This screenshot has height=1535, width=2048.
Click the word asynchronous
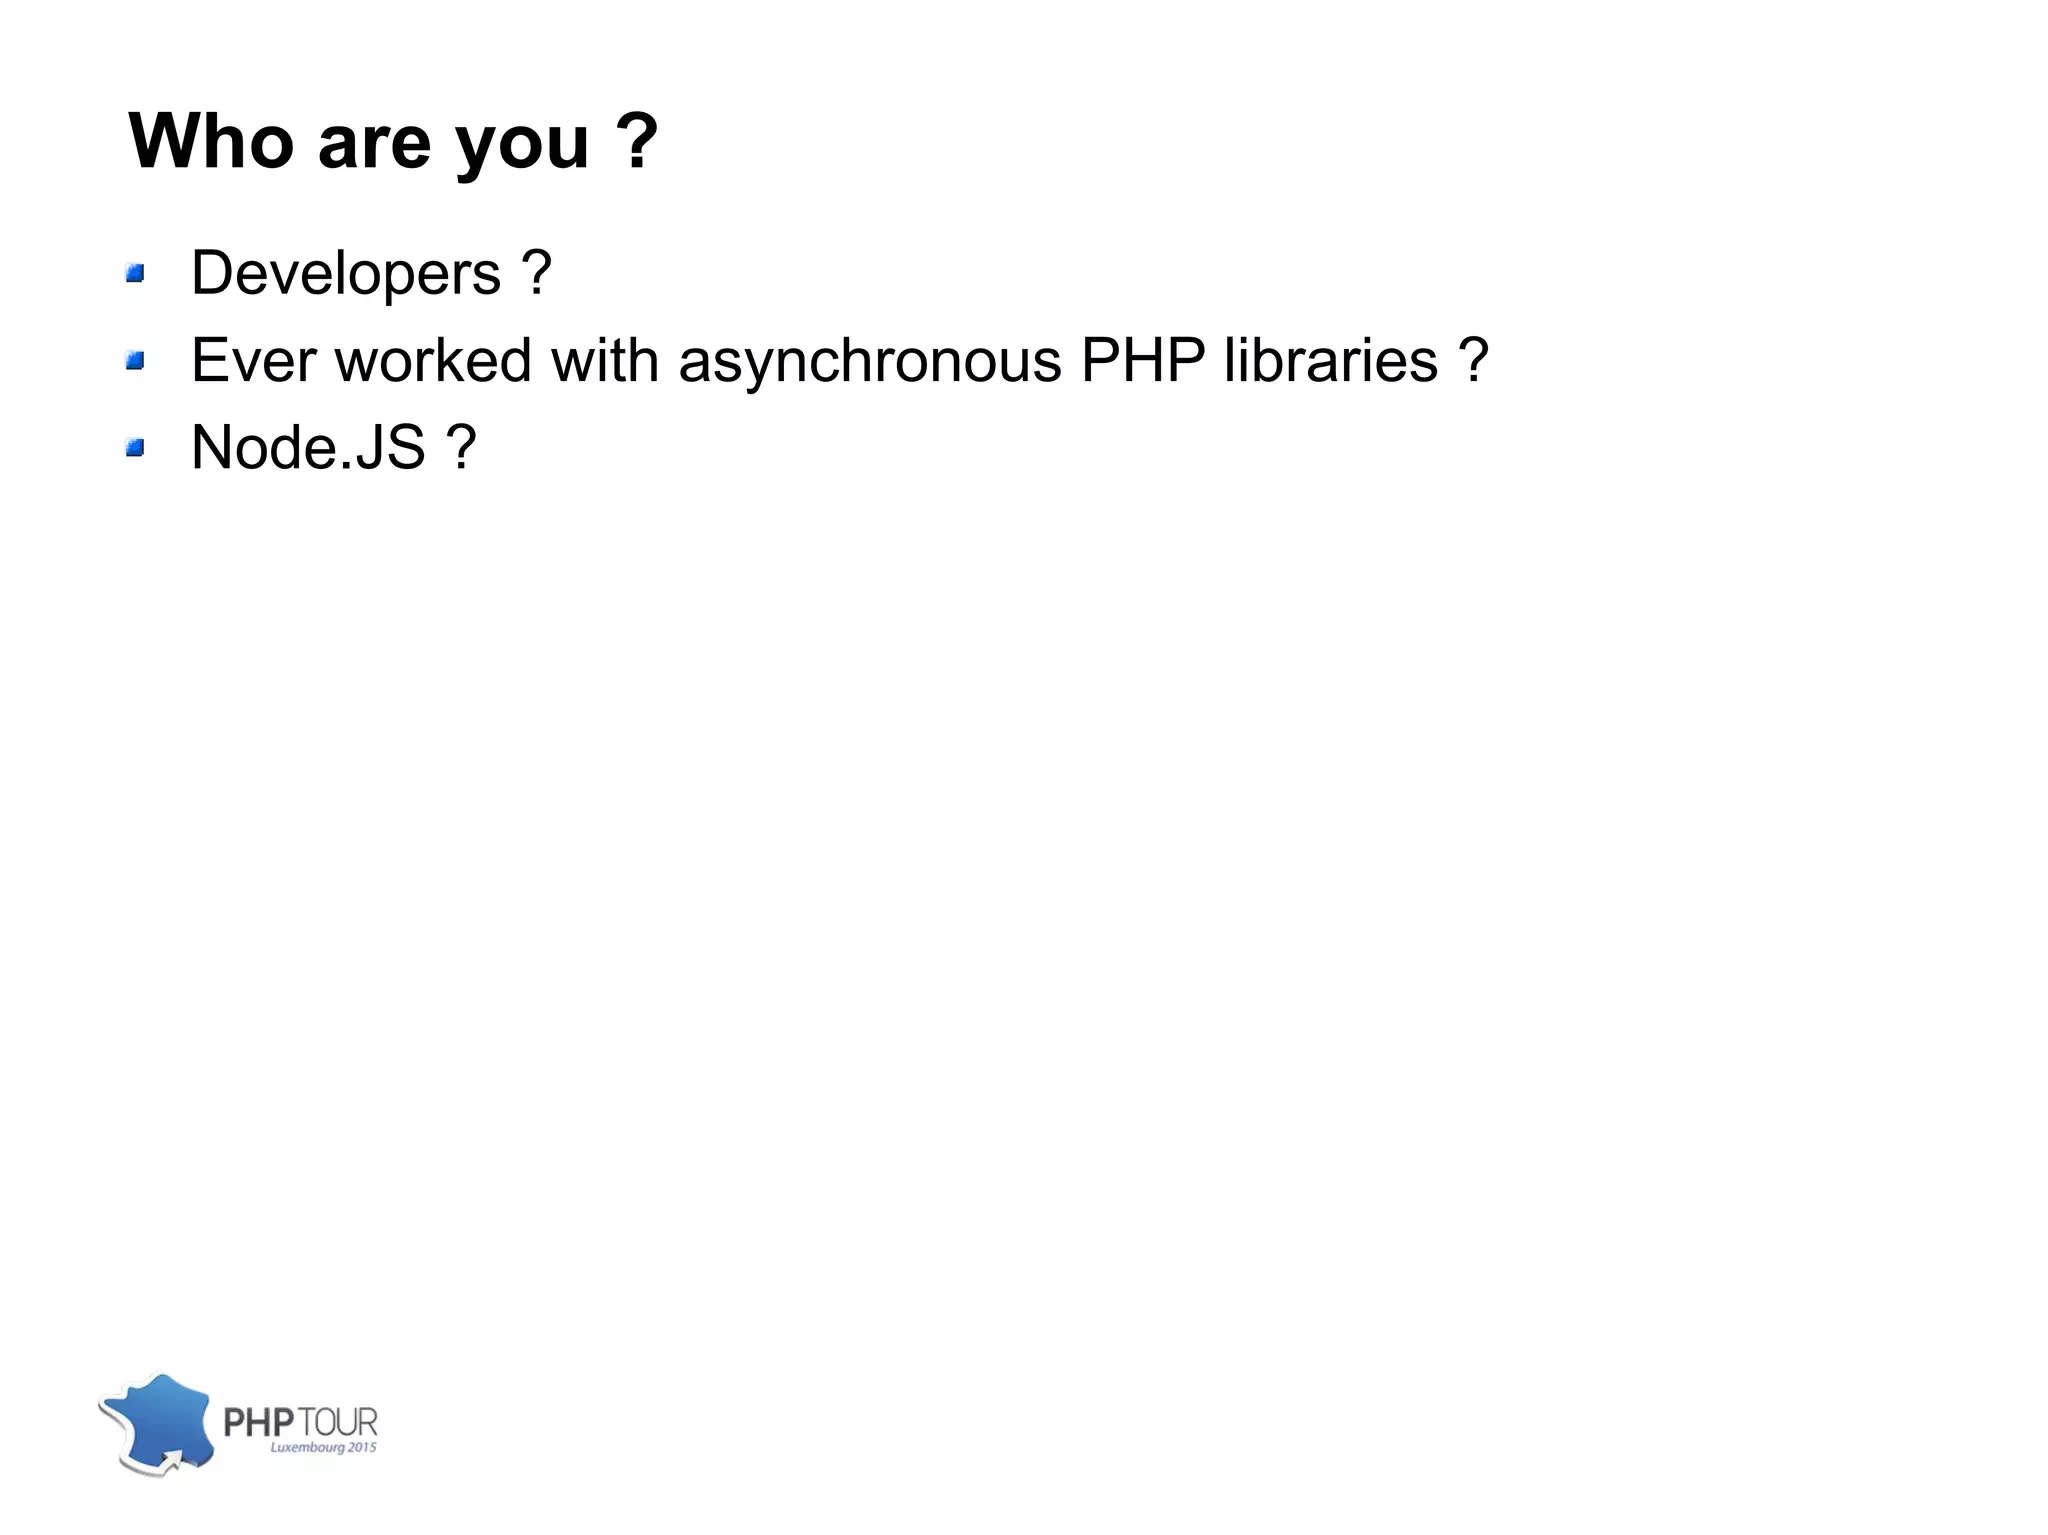tap(869, 360)
